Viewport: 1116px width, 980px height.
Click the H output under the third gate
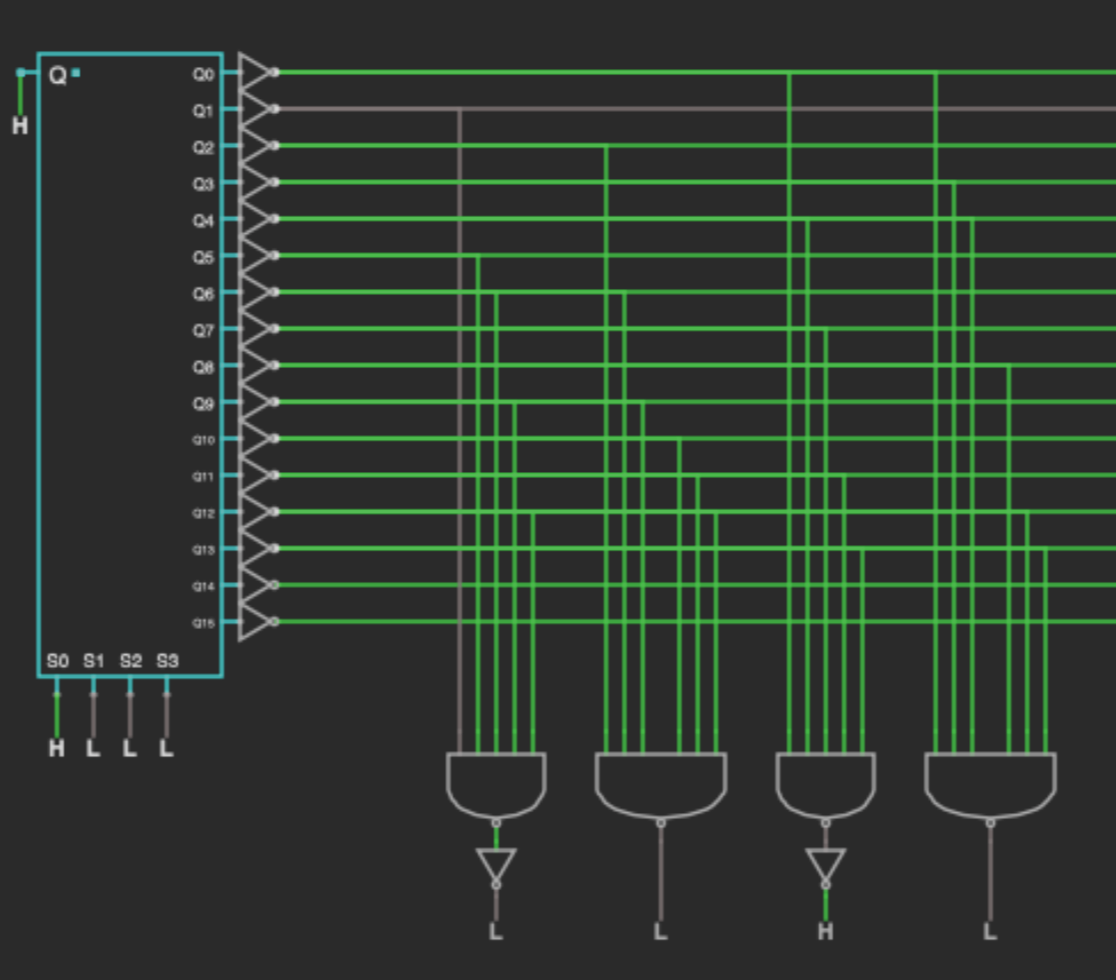coord(825,932)
